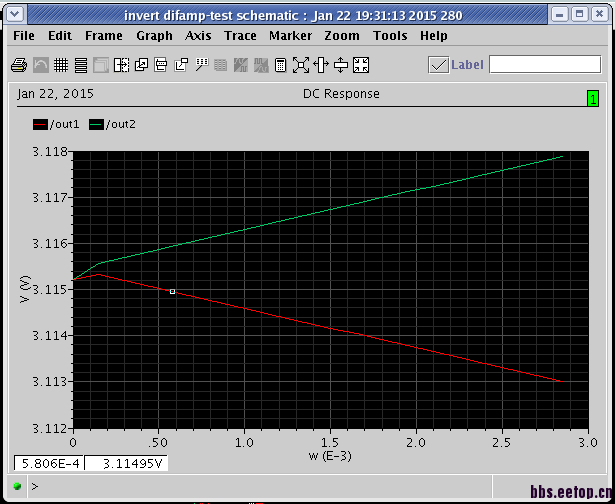Click the command prompt line at bottom
Image resolution: width=615 pixels, height=504 pixels.
(259, 487)
